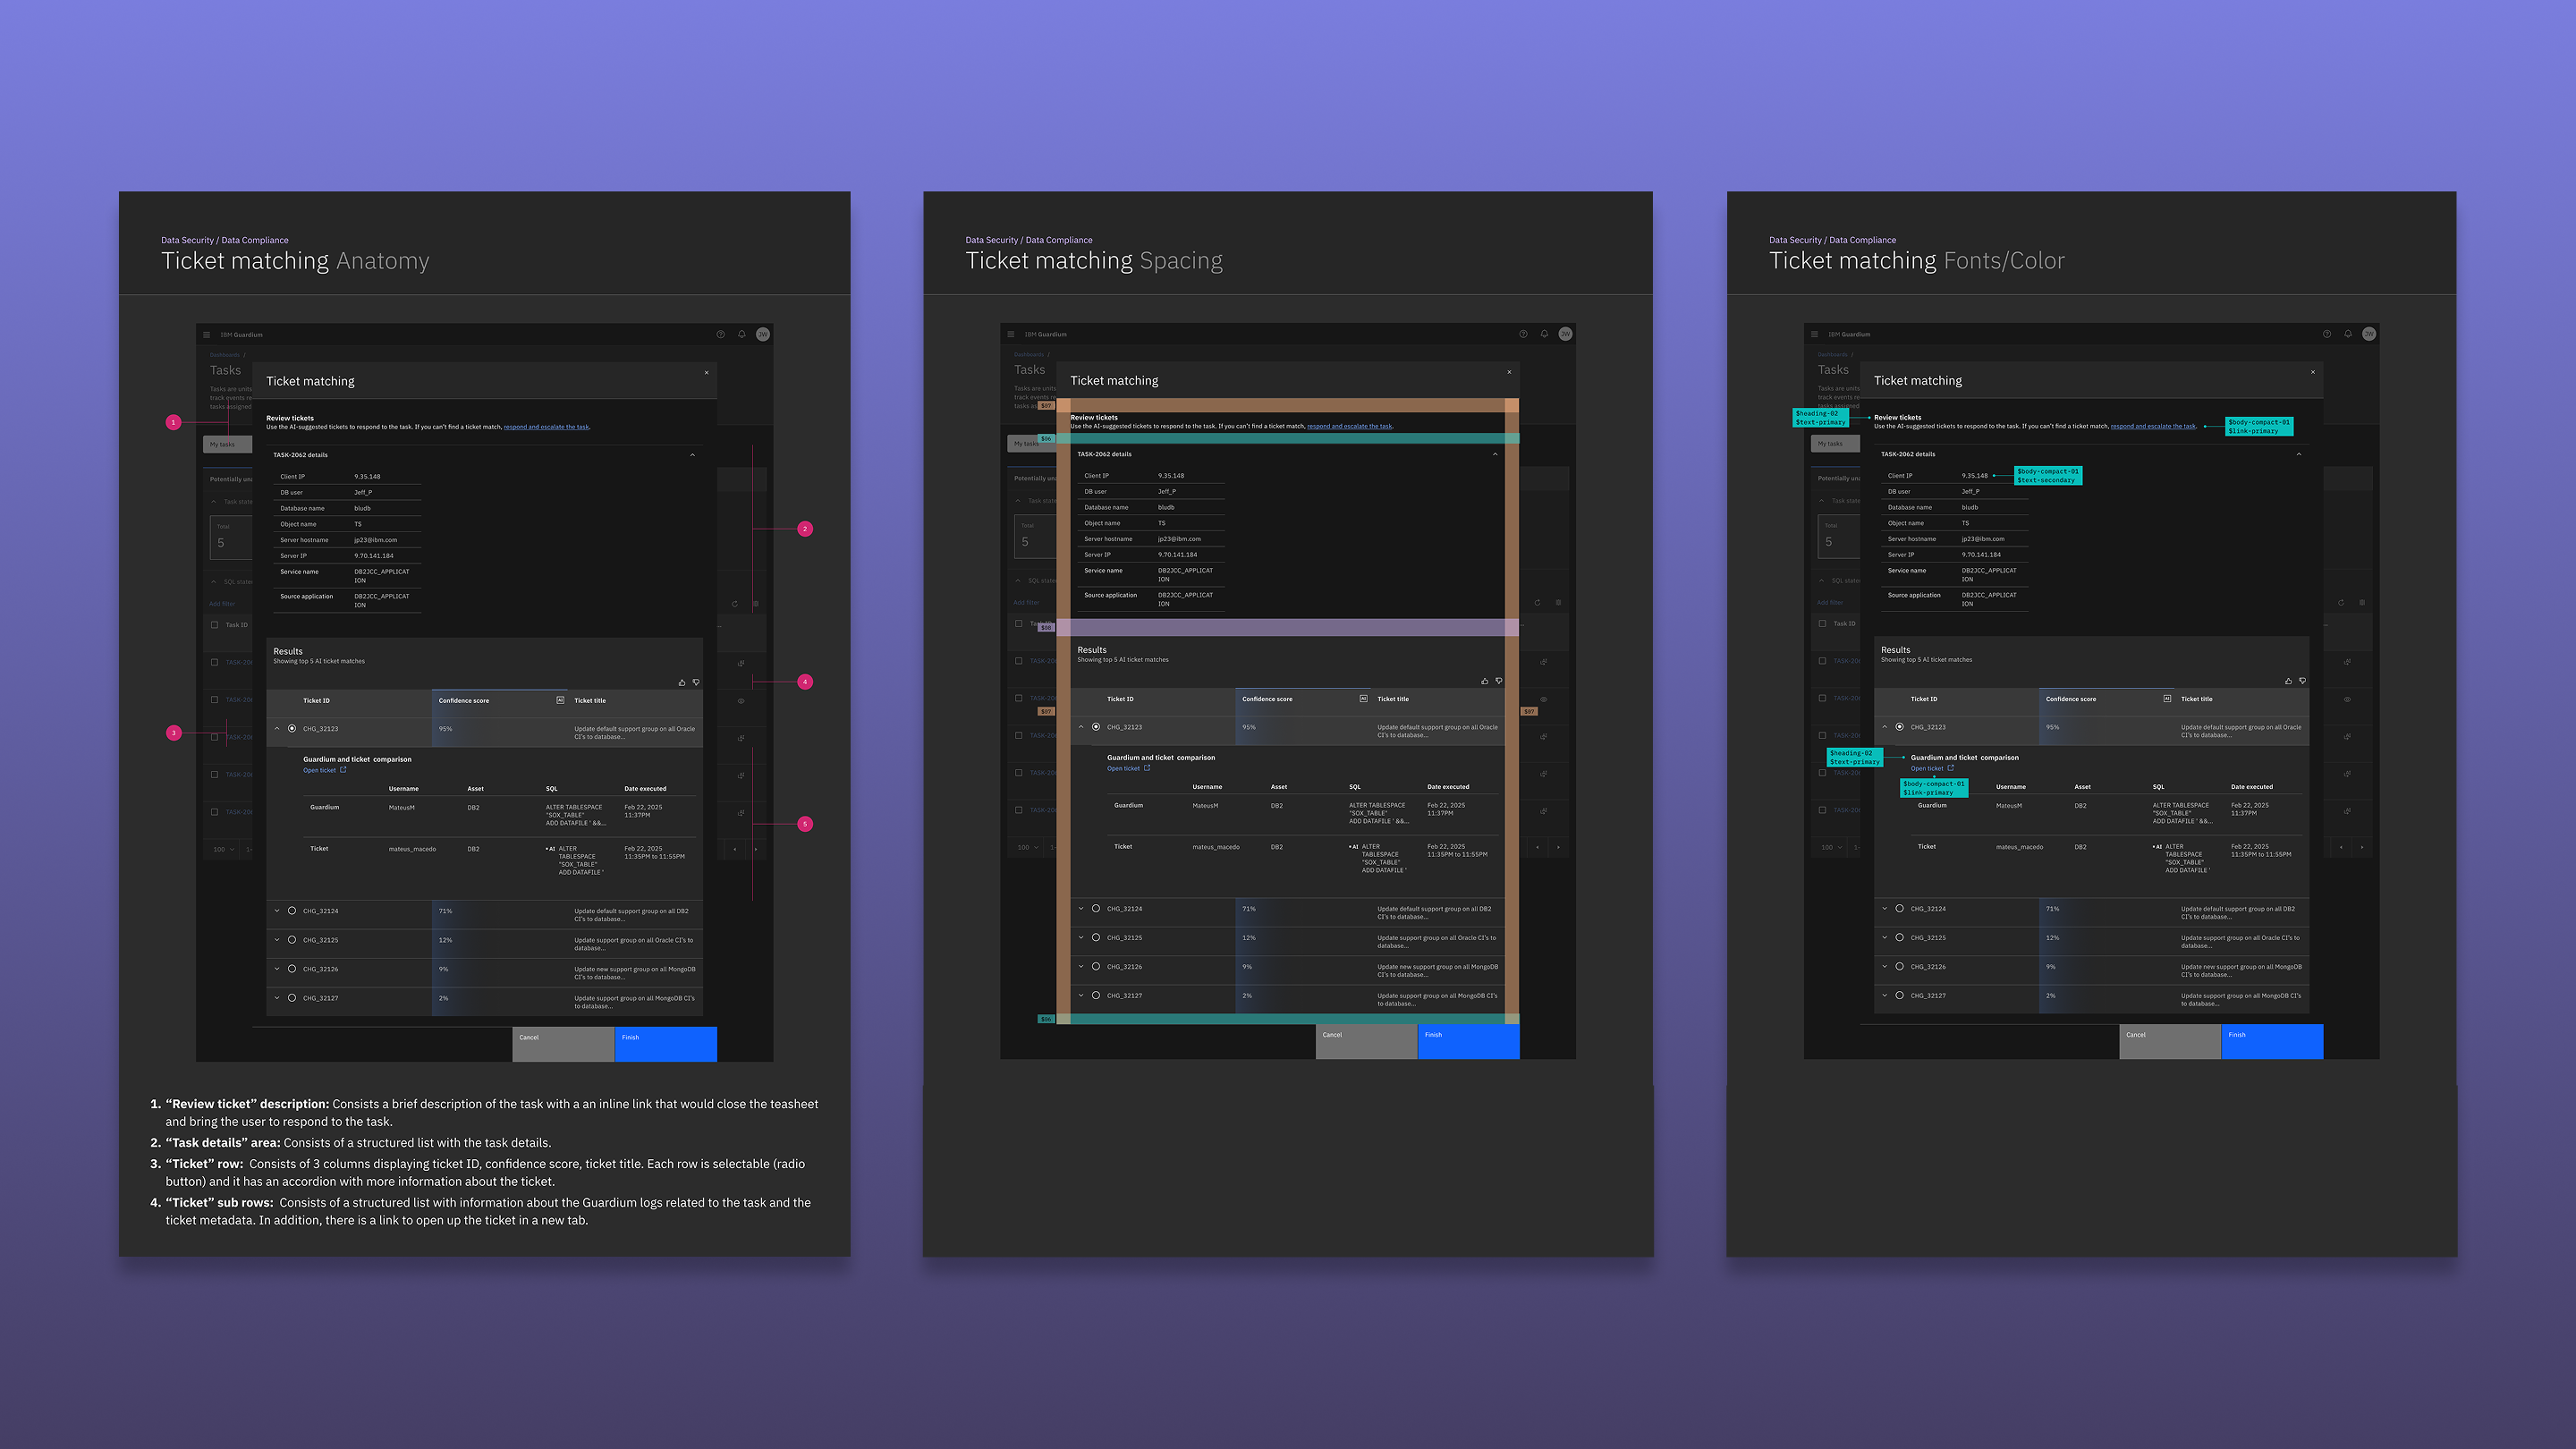Viewport: 2576px width, 1449px height.
Task: Collapse TASK-2062 details in the Spacing mockup
Action: pos(1495,454)
